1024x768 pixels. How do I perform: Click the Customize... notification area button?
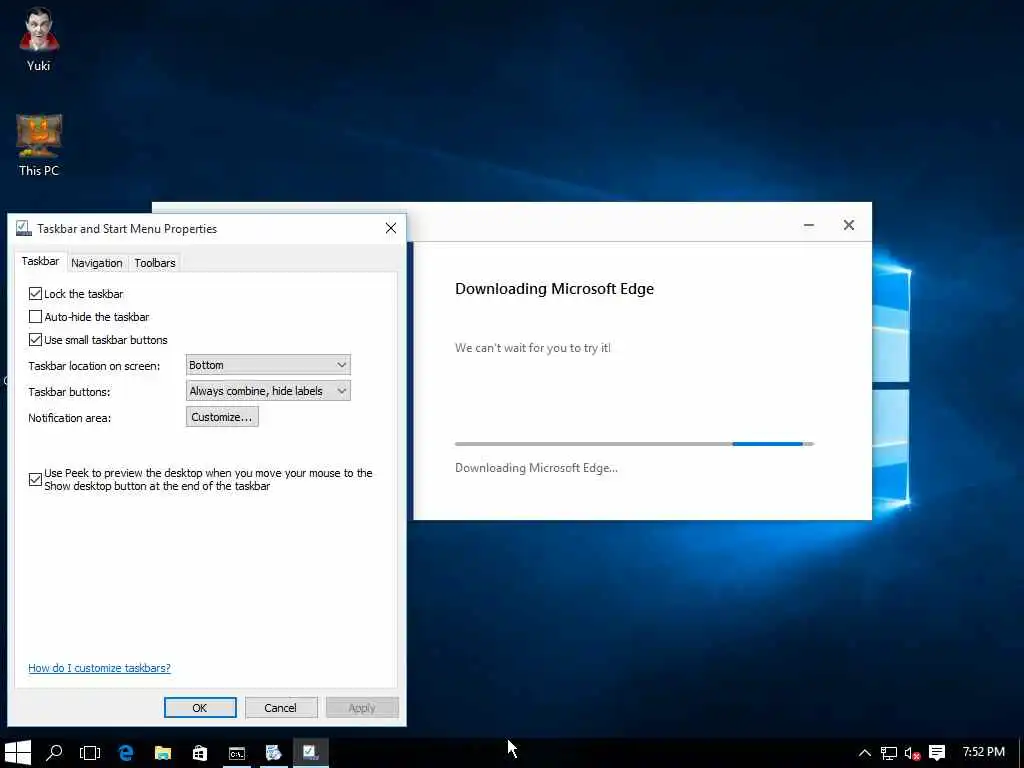coord(222,417)
